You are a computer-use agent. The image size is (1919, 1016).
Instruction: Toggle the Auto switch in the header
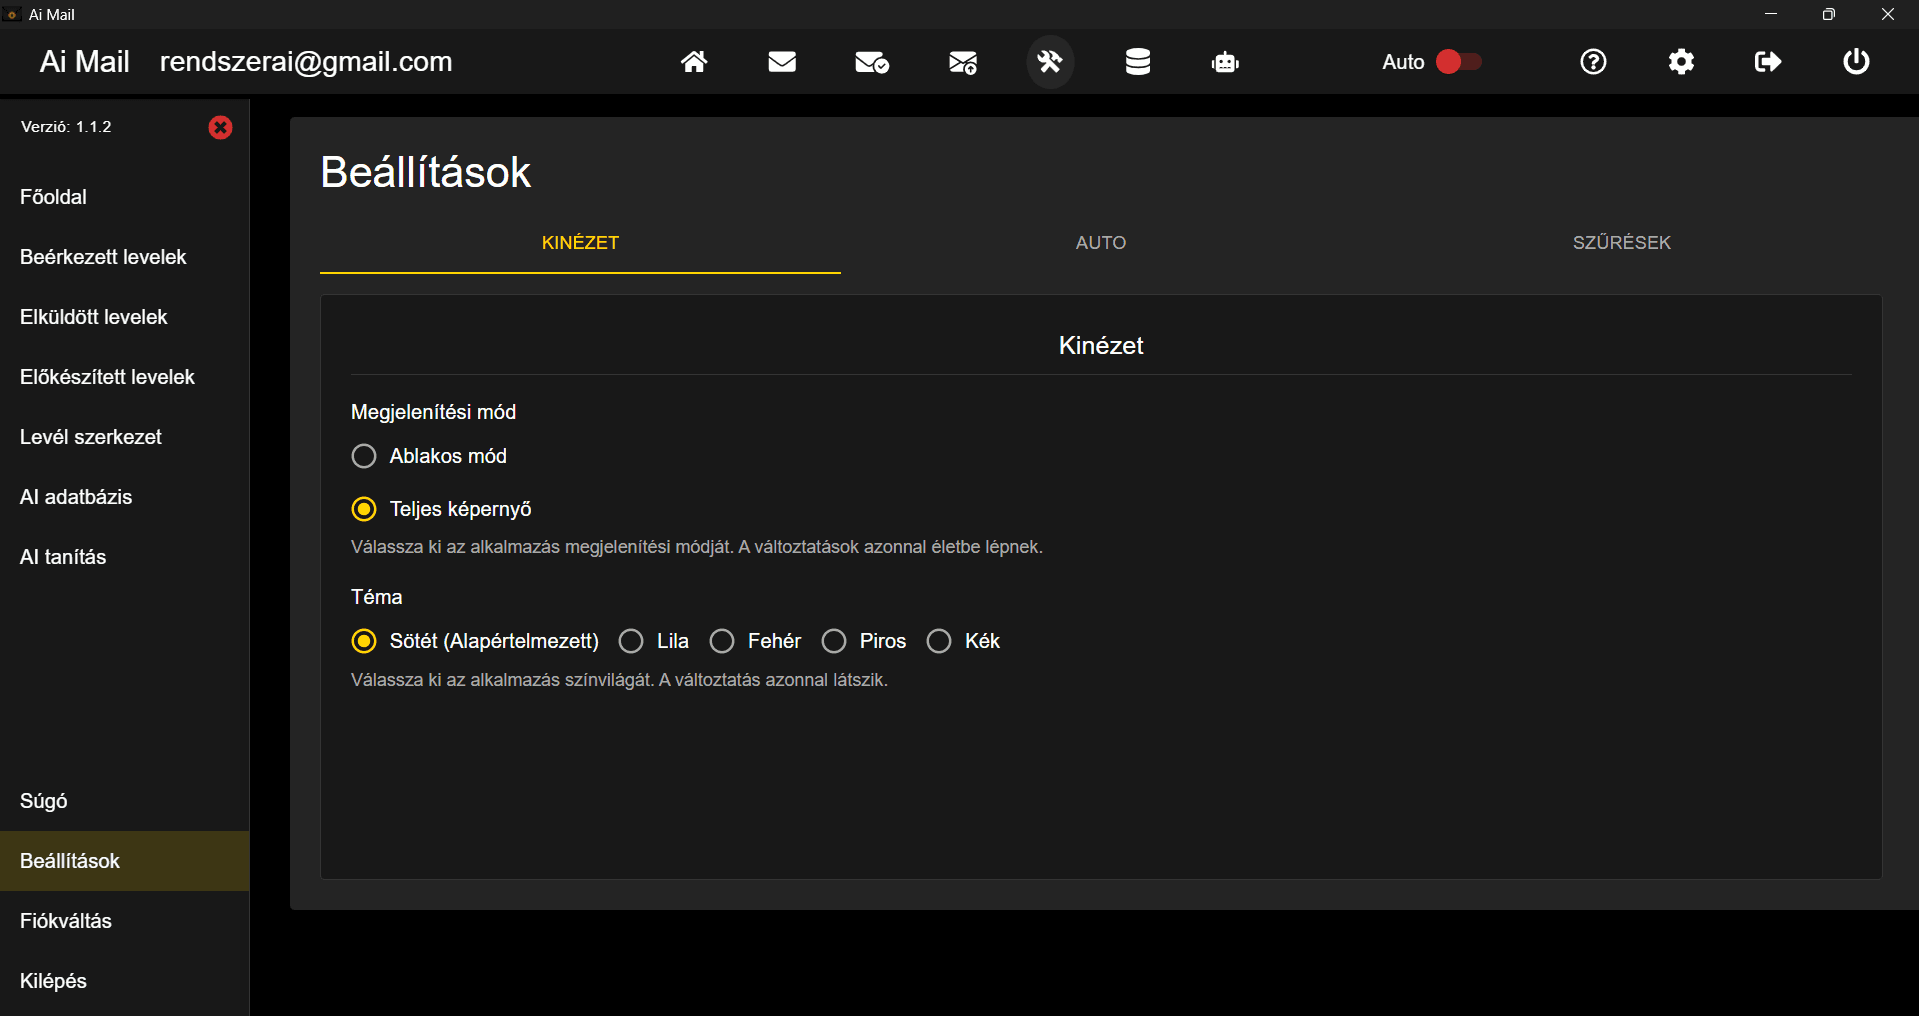click(x=1457, y=61)
